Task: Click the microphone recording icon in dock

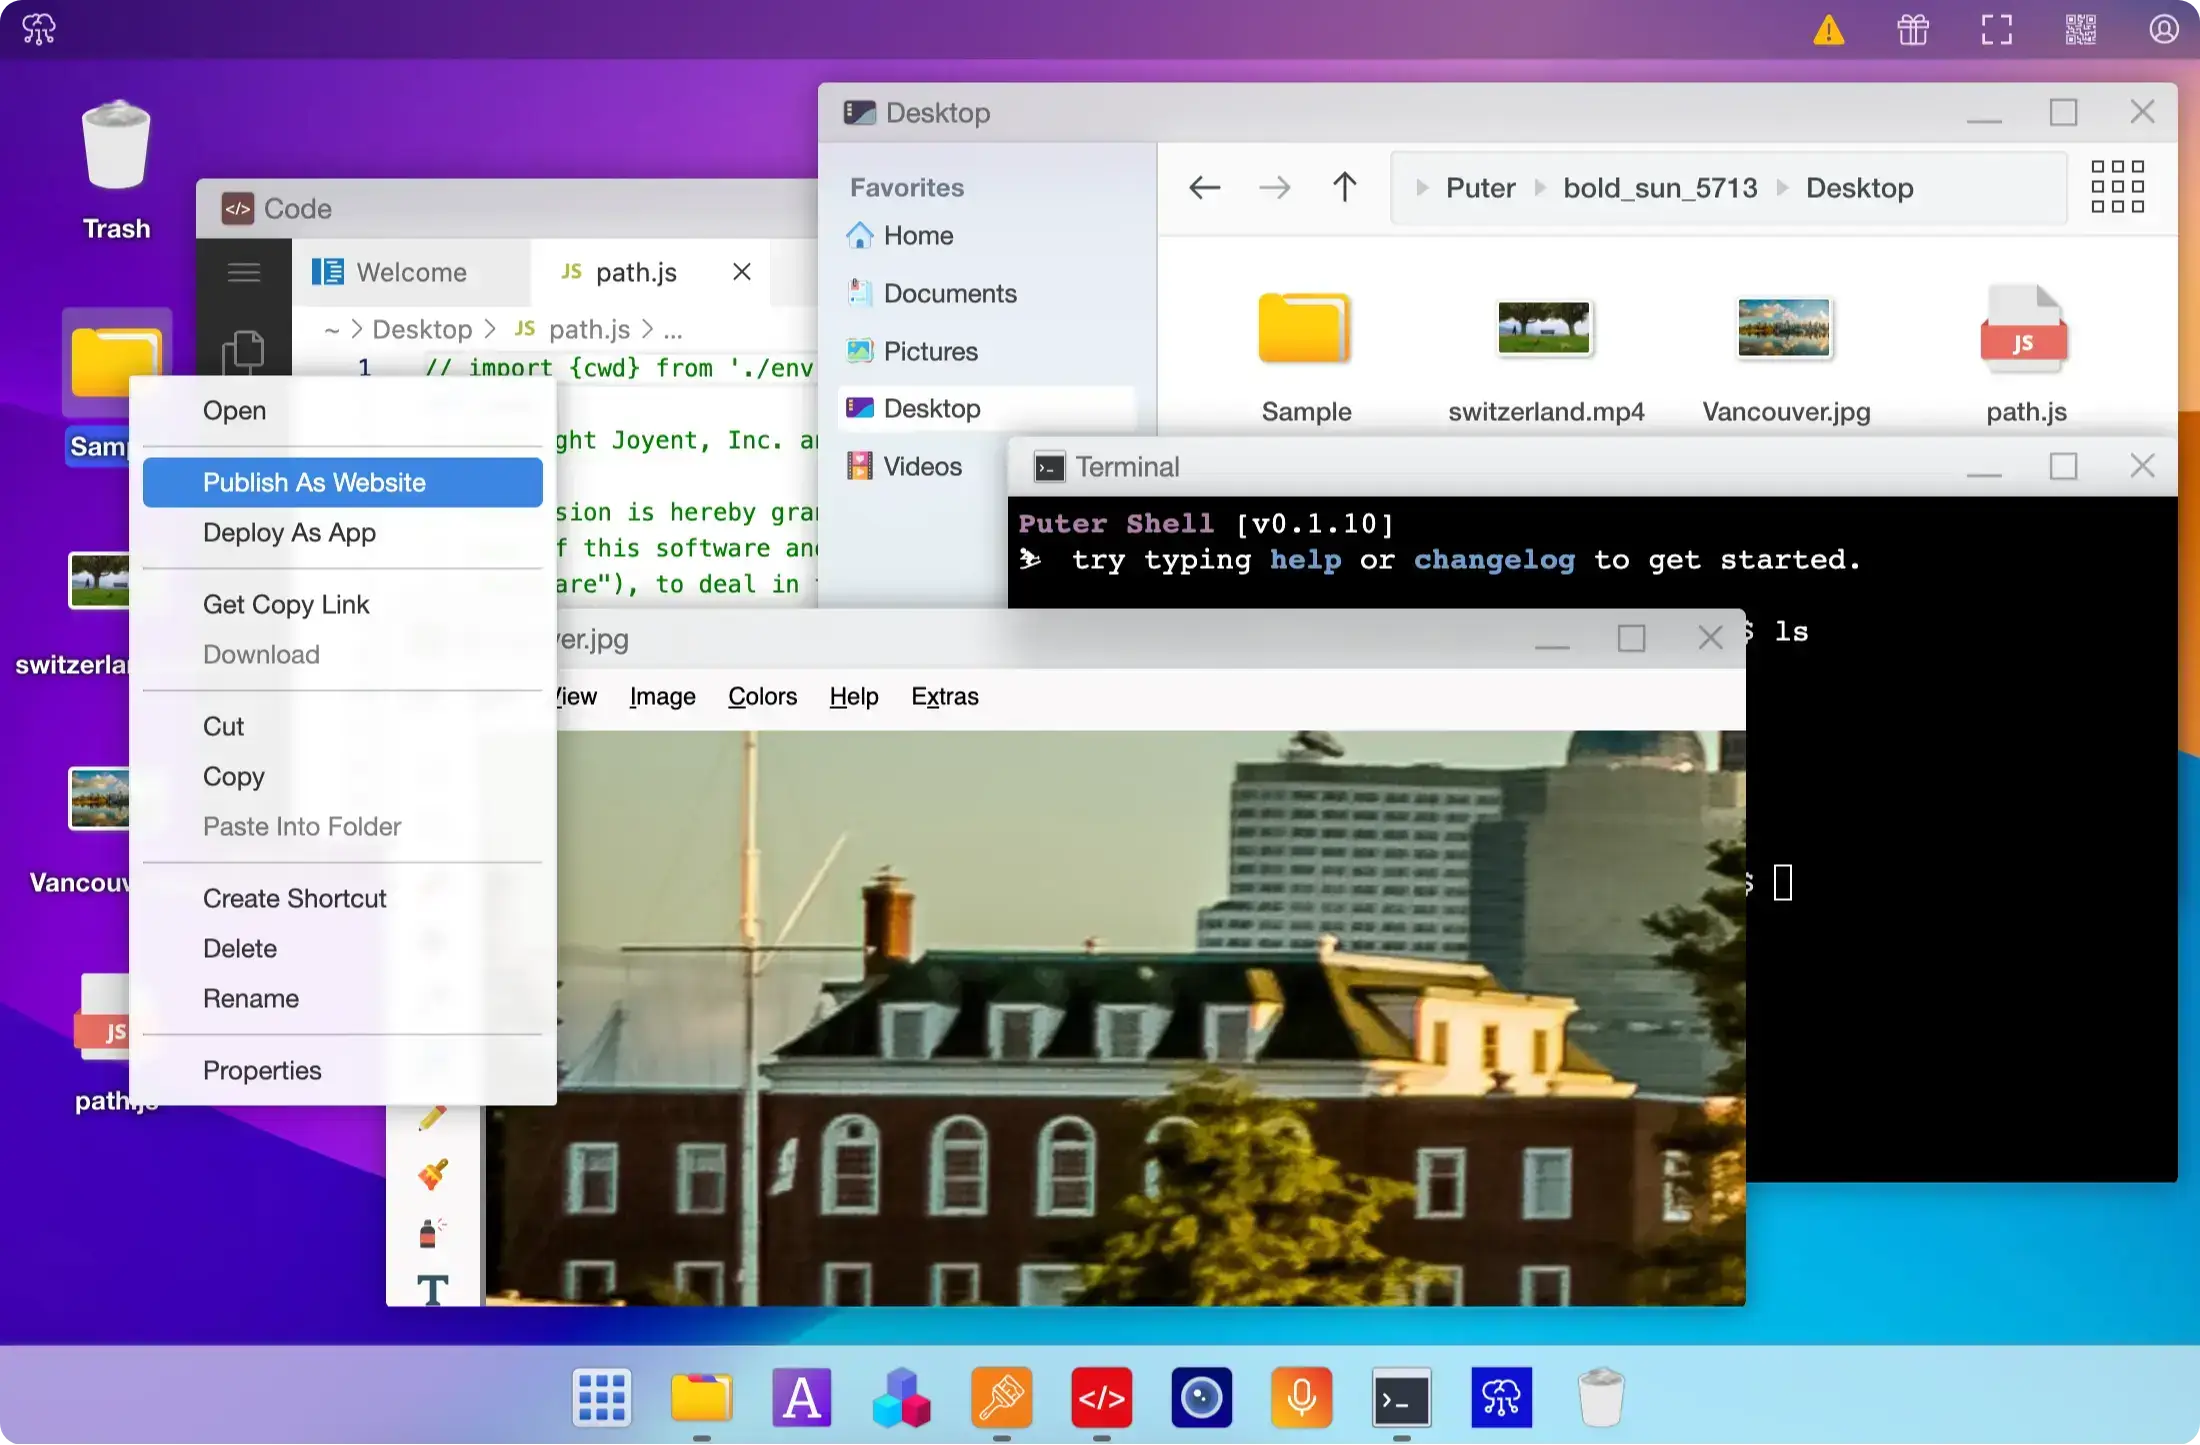Action: [x=1302, y=1397]
